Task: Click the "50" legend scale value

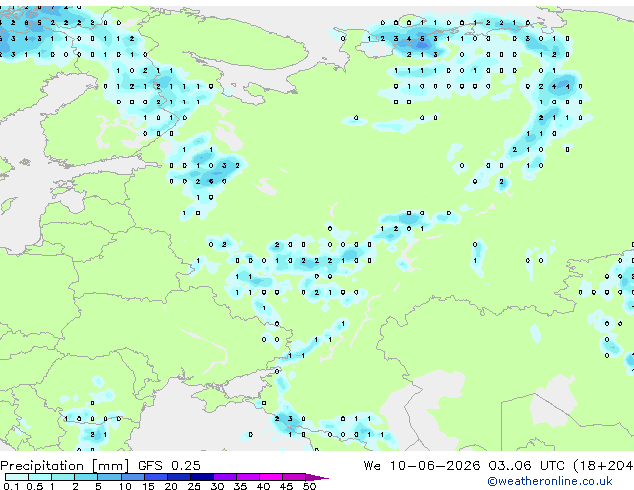Action: pyautogui.click(x=310, y=486)
